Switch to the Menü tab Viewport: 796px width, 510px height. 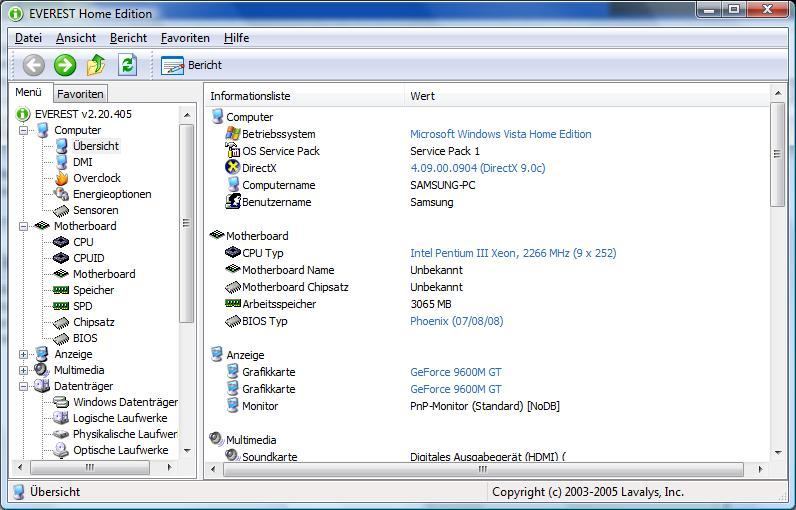pos(29,92)
